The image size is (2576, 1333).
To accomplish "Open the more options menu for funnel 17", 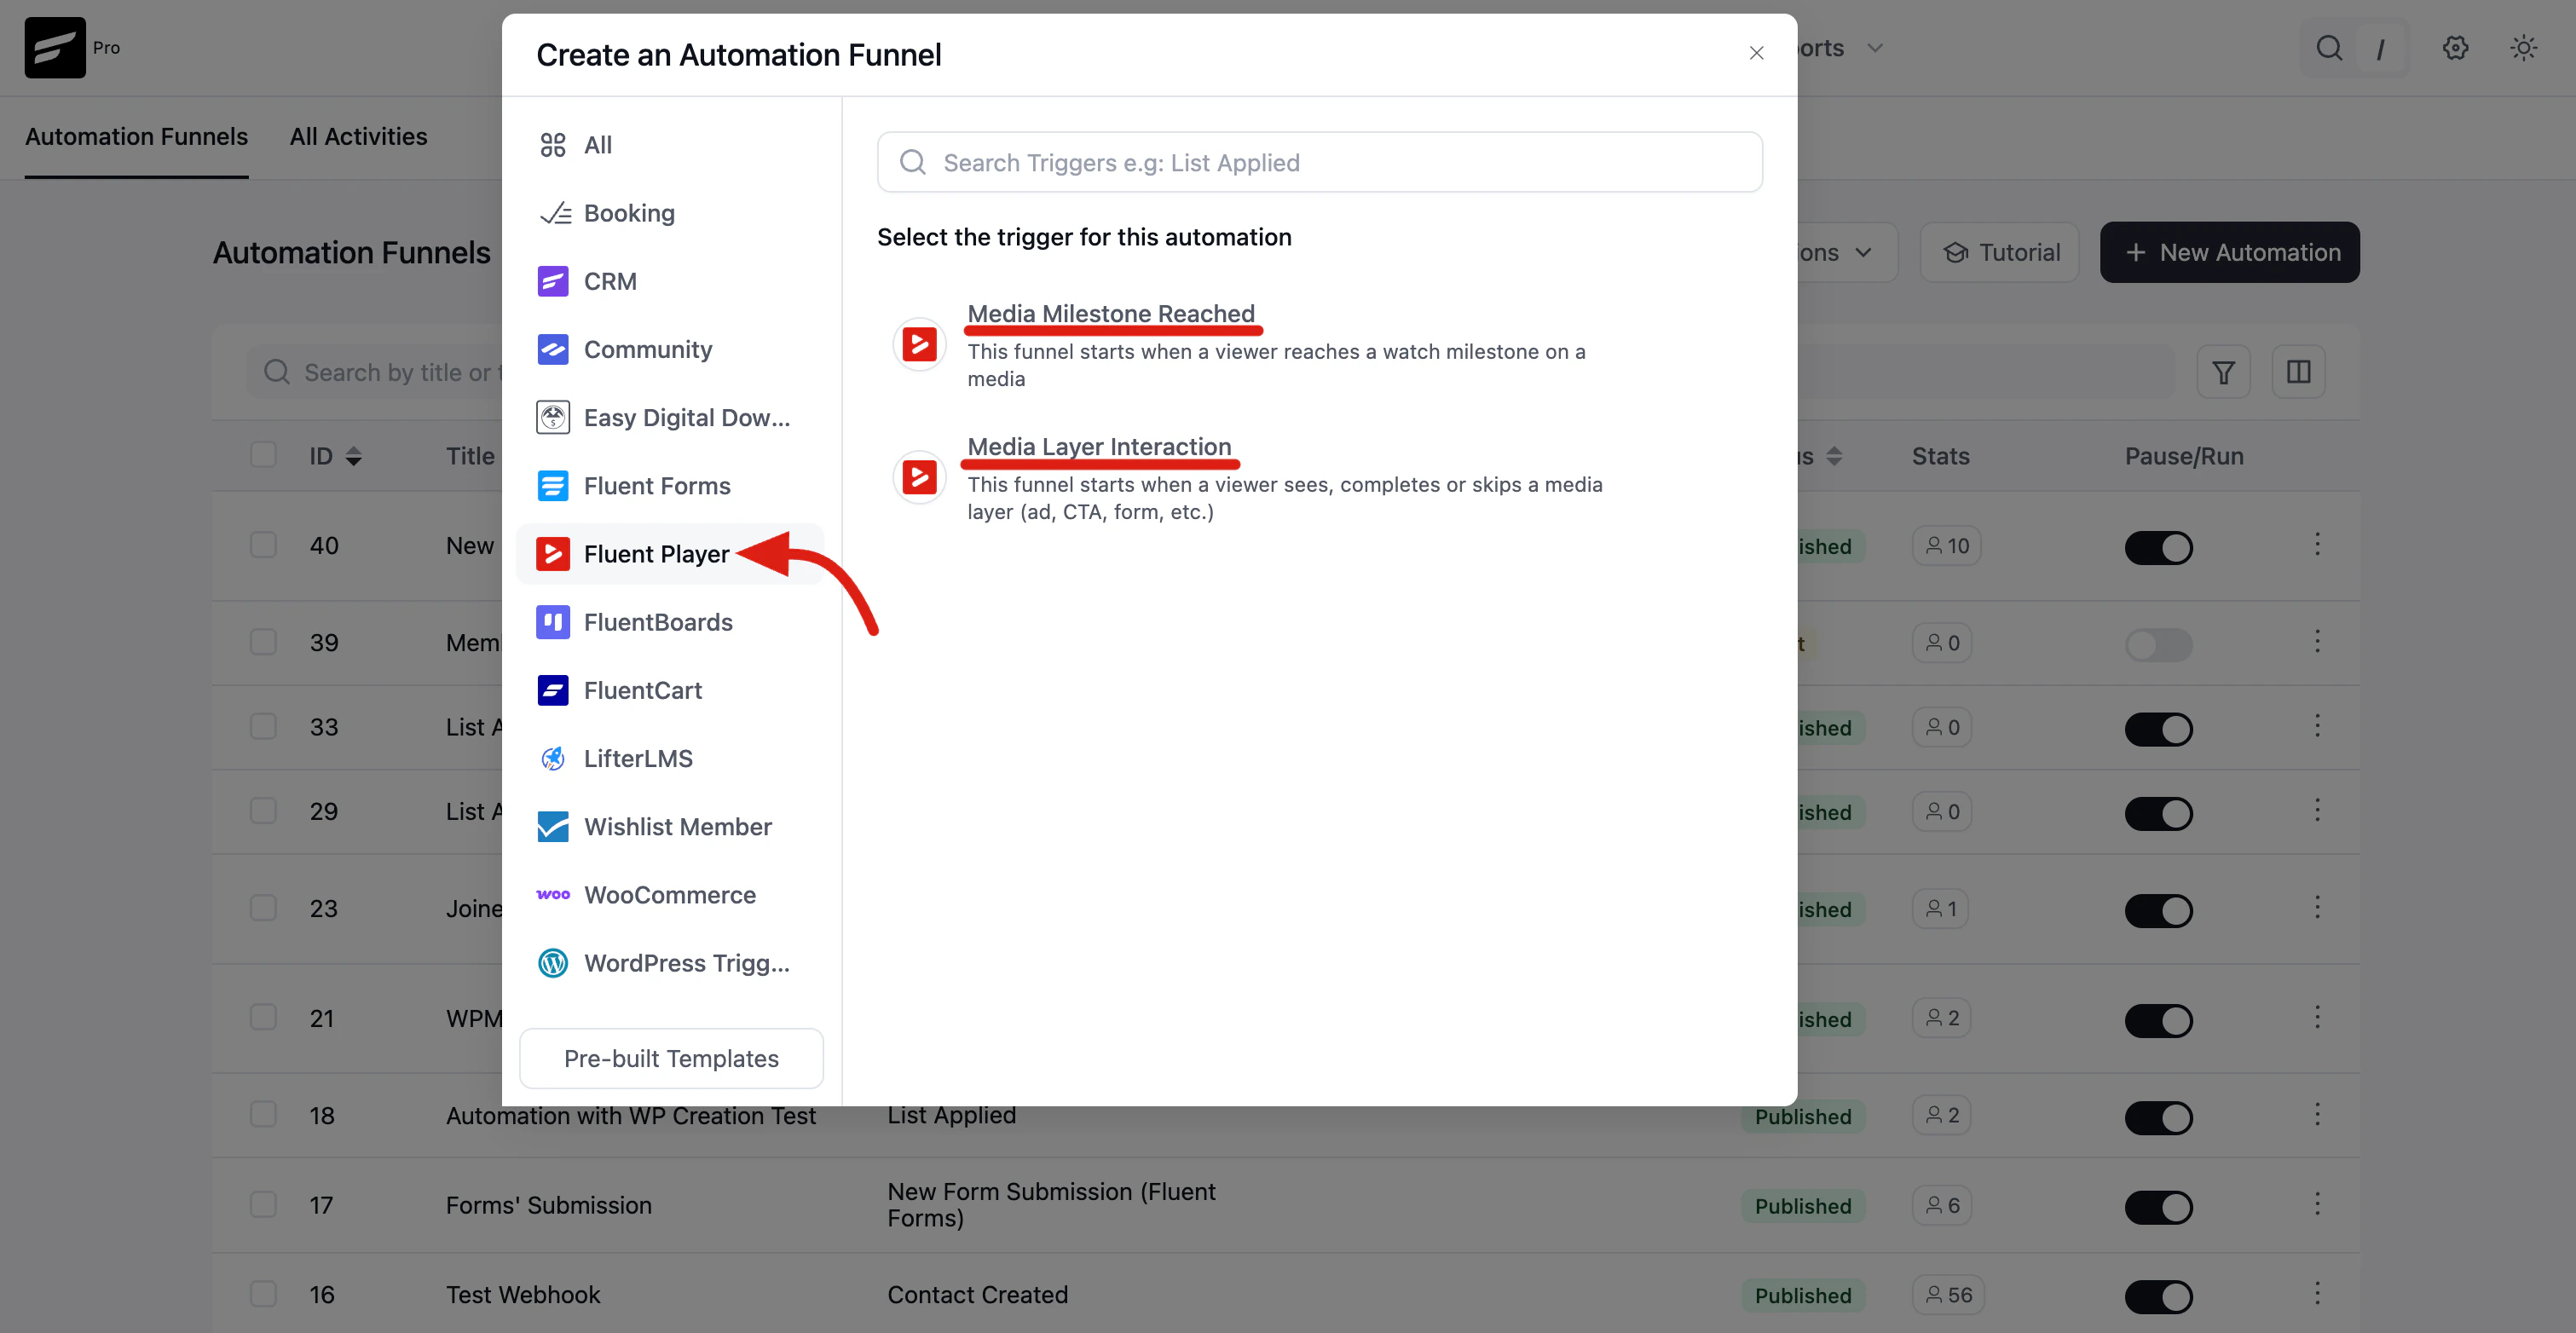I will pyautogui.click(x=2317, y=1204).
